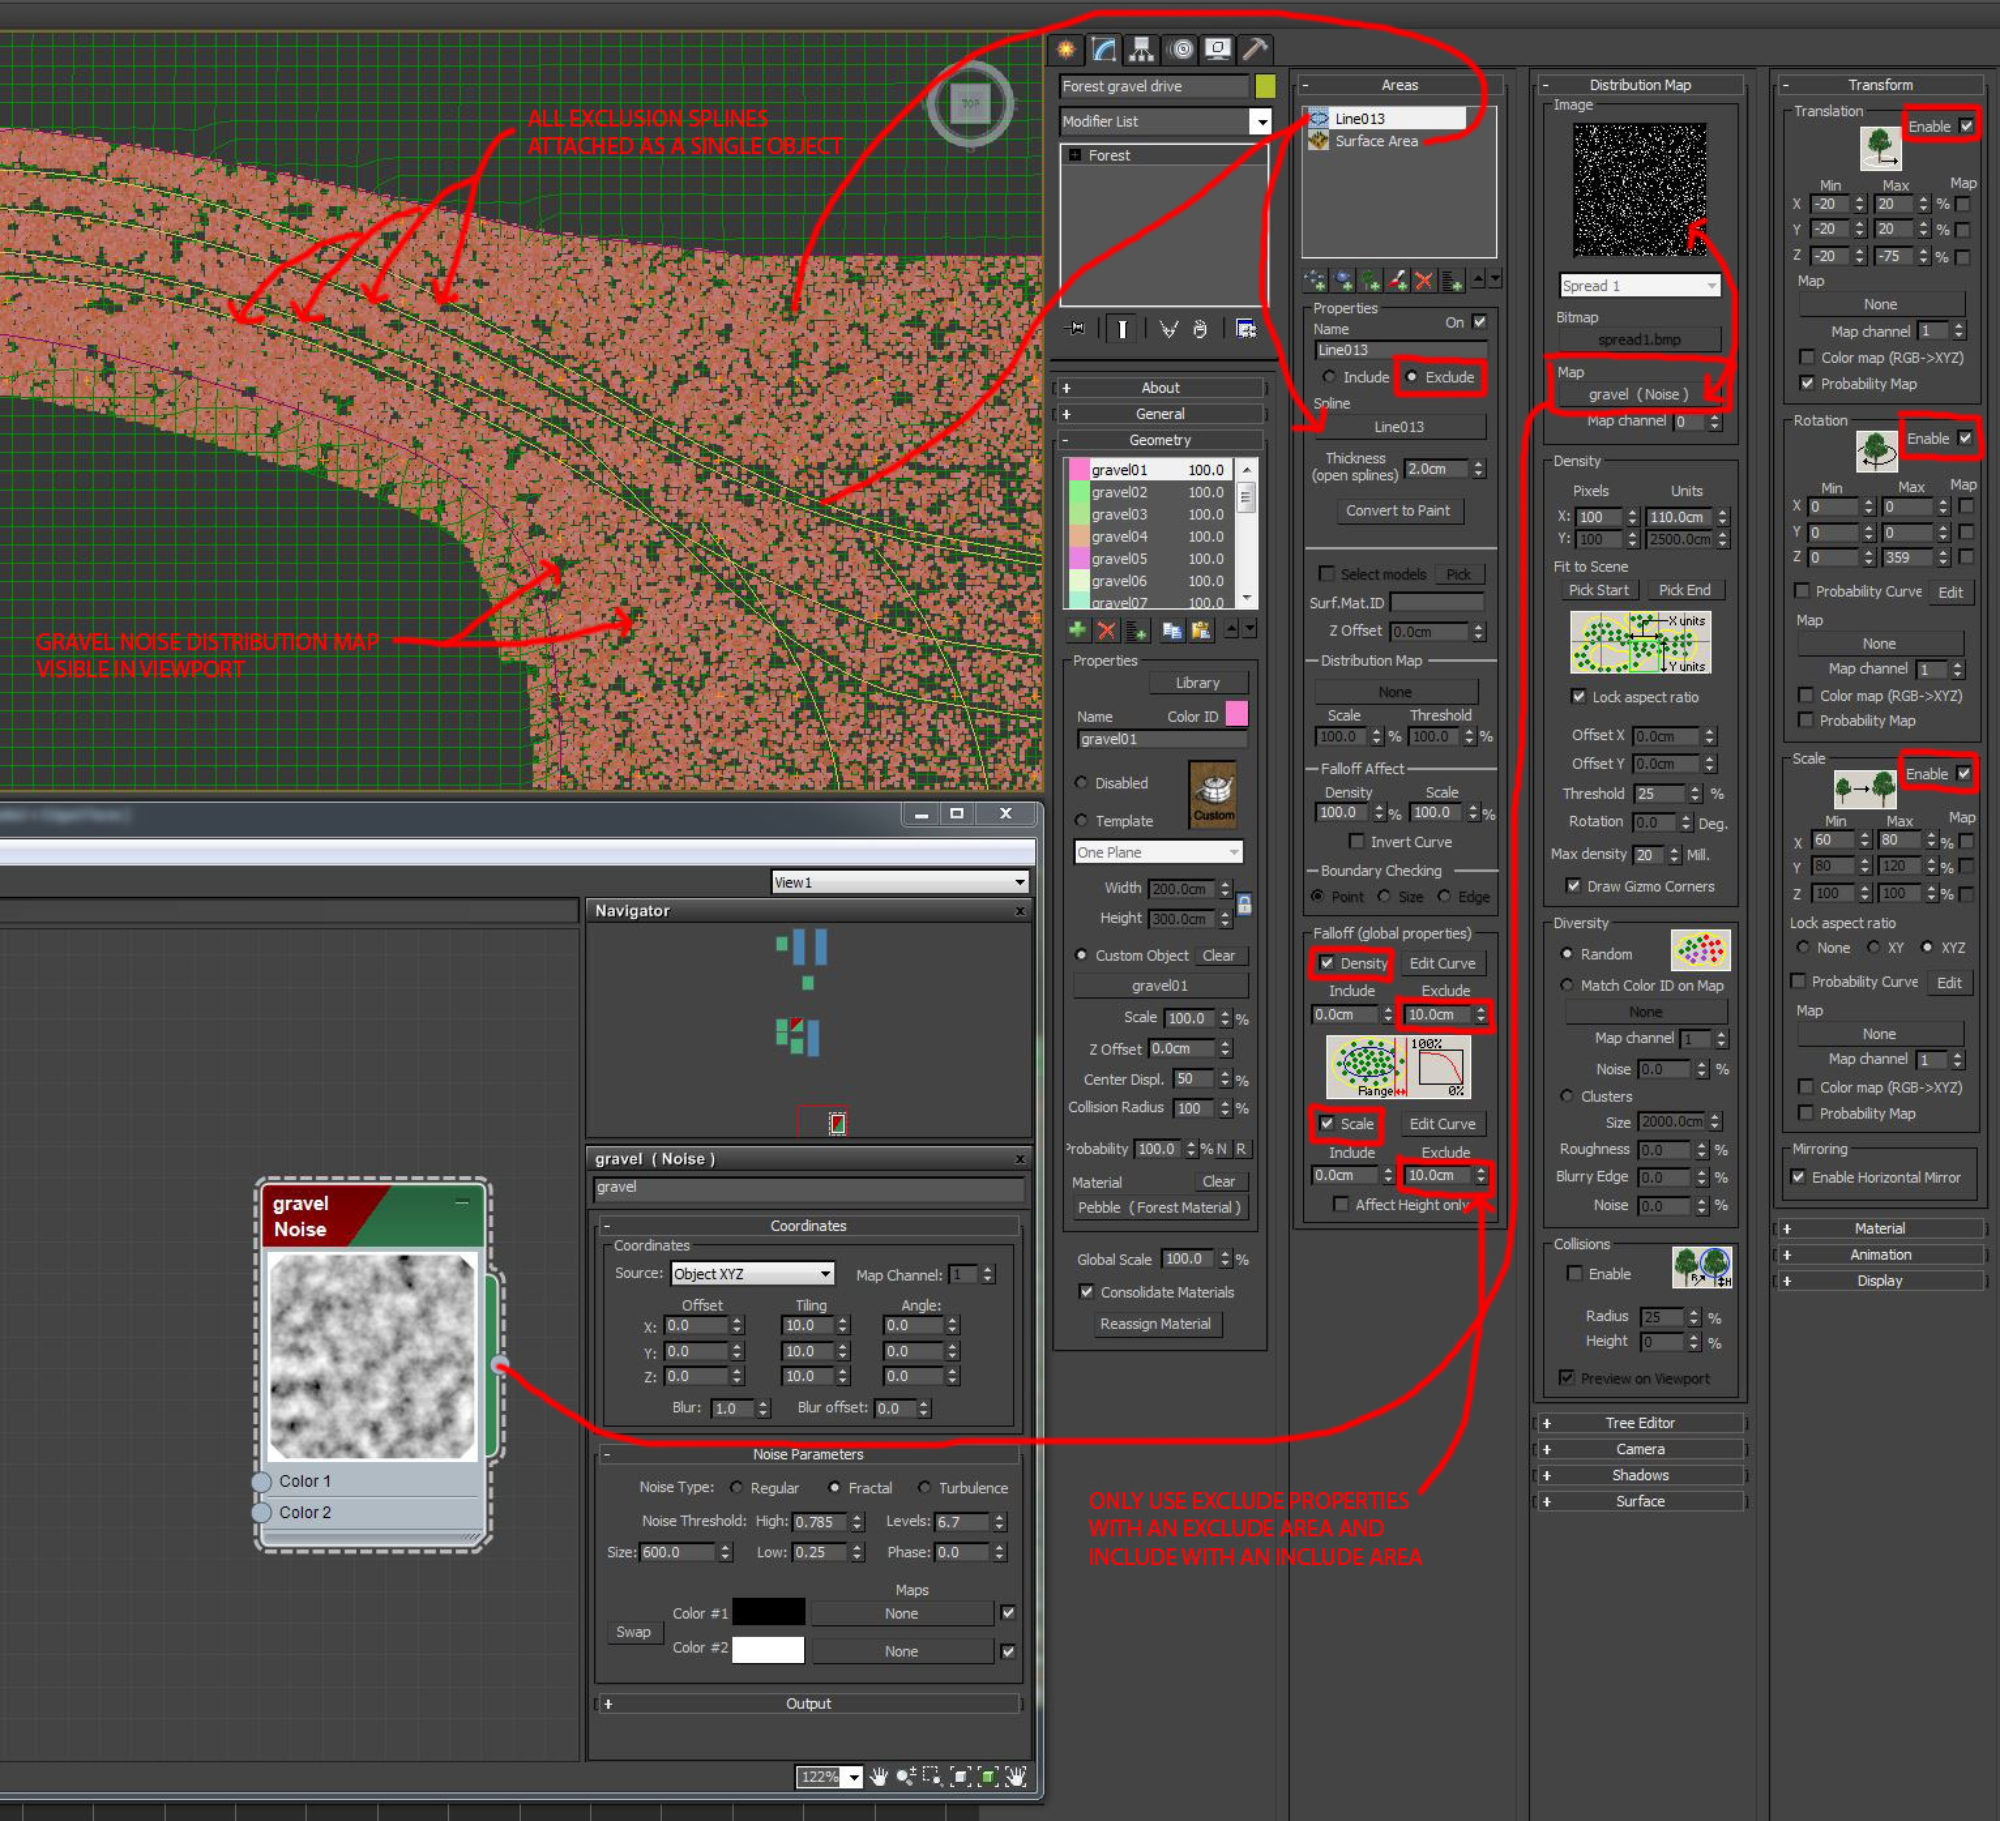Expand the Output rollout

(x=808, y=1703)
